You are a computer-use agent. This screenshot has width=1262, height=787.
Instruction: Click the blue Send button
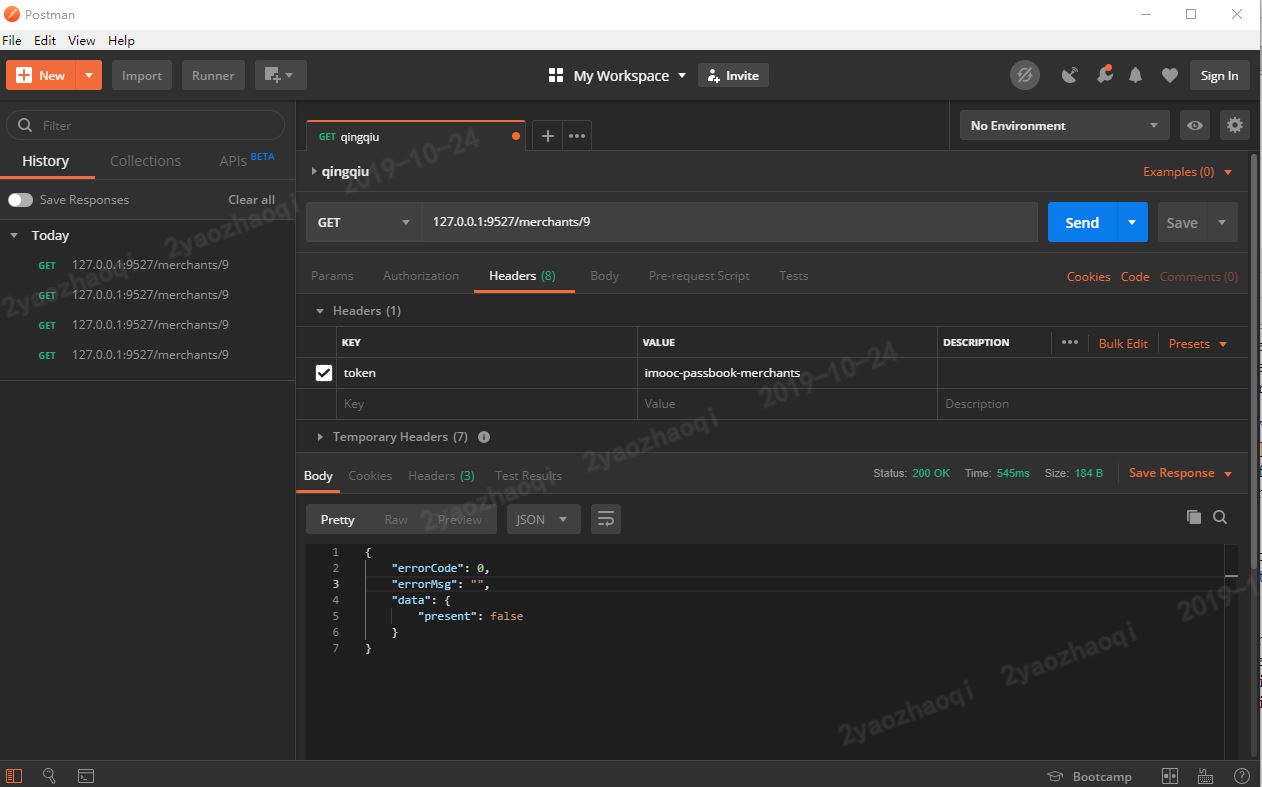click(1082, 222)
